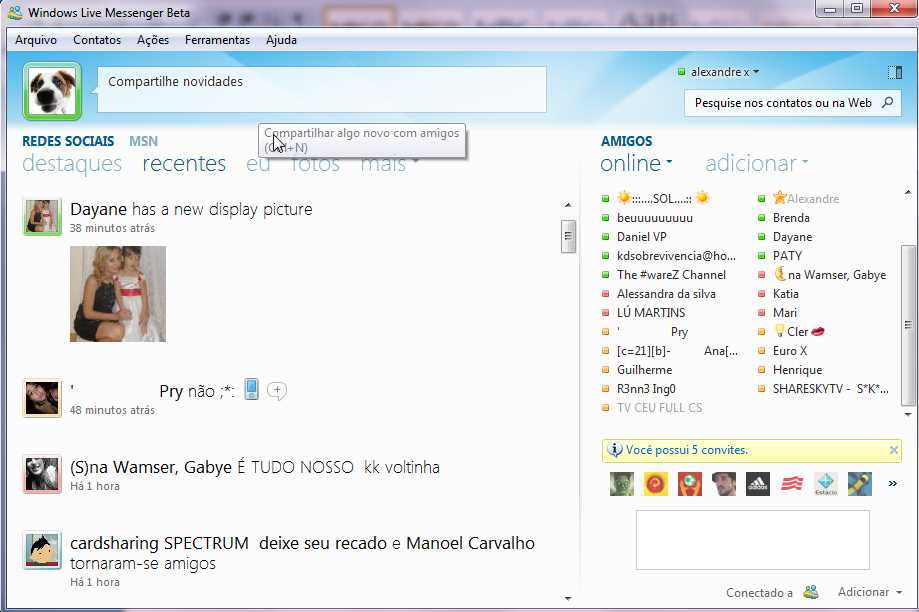This screenshot has height=612, width=919.
Task: Open the red game character icon
Action: coord(690,484)
